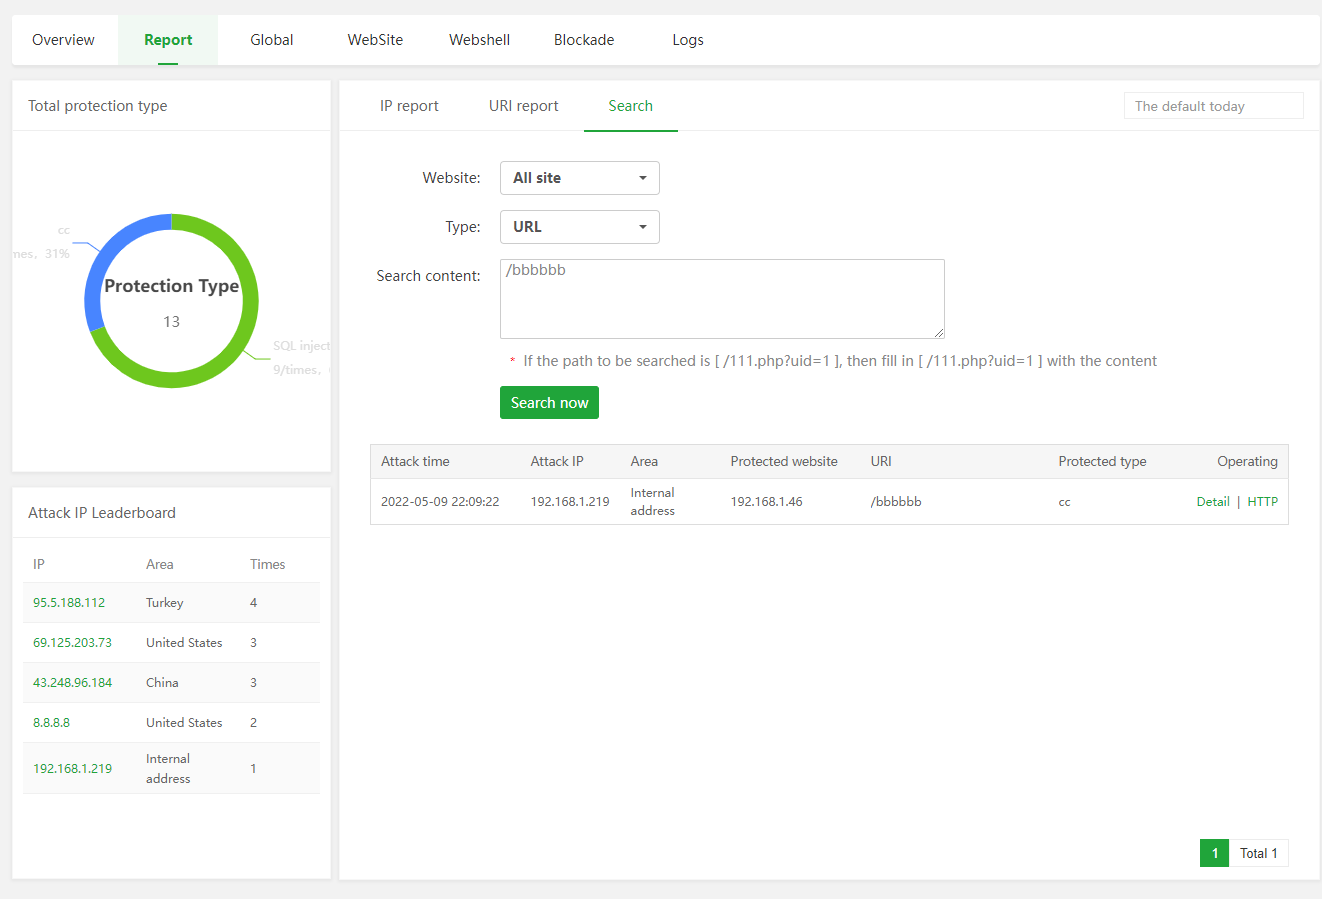Screen dimensions: 1322x899
Task: Open leaderboard IP 43.248.96.184 from China
Action: point(72,683)
